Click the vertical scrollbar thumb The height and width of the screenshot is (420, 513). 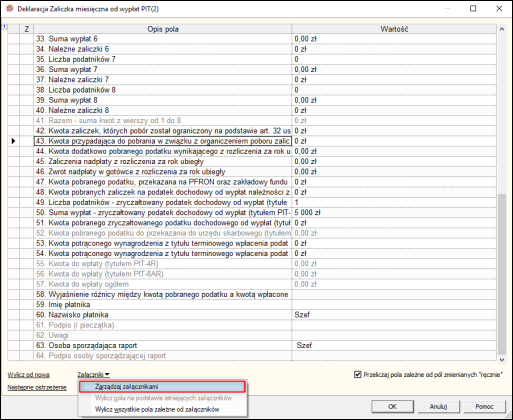tap(502, 274)
